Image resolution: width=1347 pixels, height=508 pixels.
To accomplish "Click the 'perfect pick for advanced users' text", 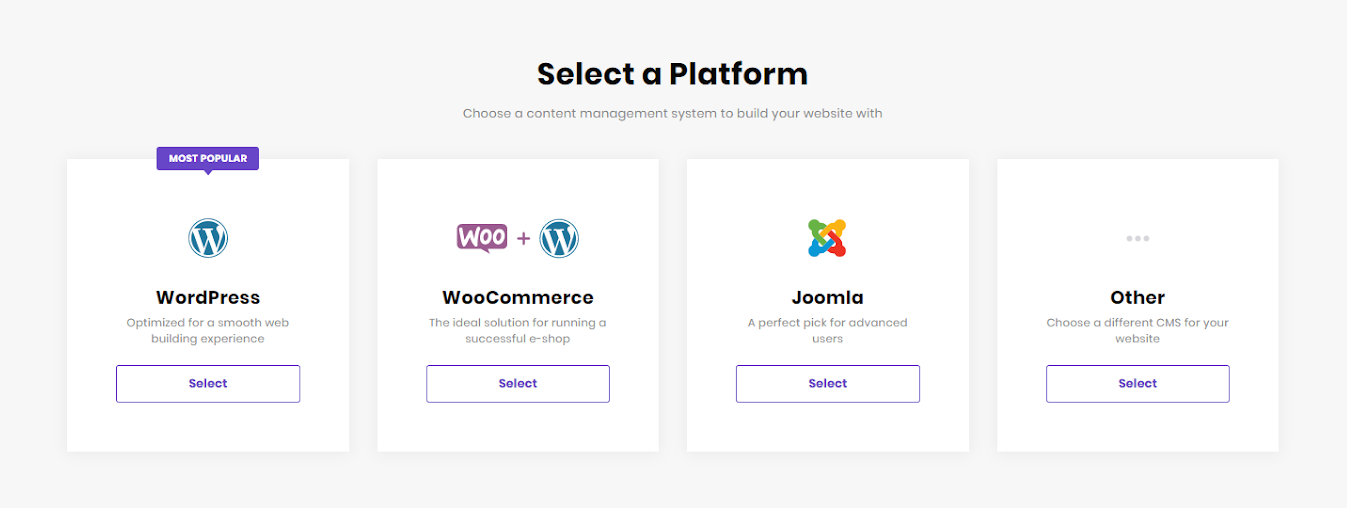I will [828, 331].
